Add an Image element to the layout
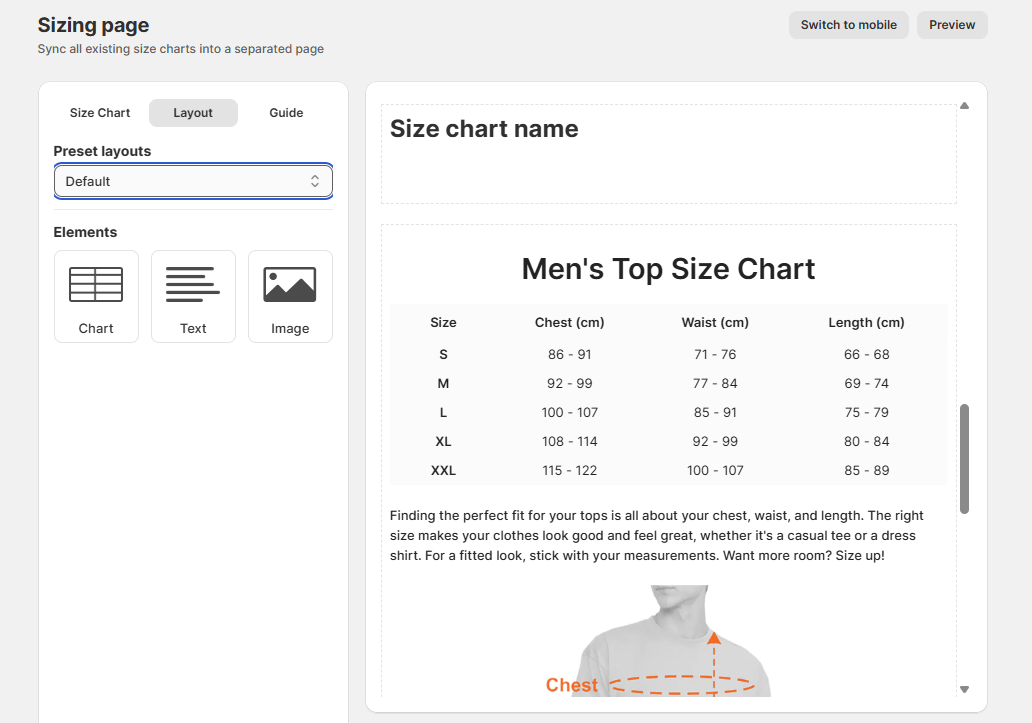 [290, 296]
